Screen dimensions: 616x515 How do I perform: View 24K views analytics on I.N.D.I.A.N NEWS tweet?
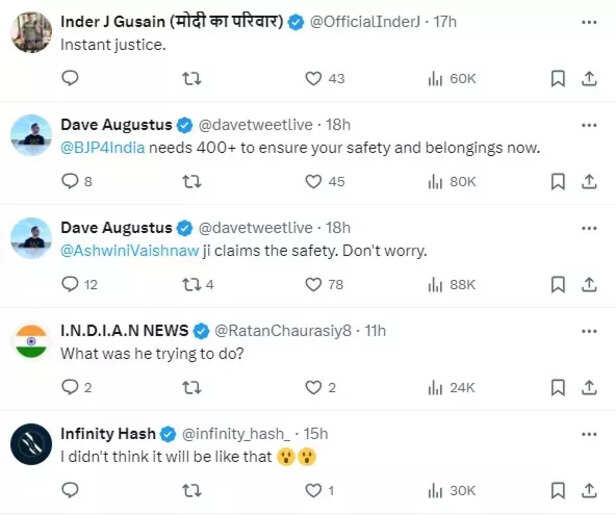pos(451,387)
